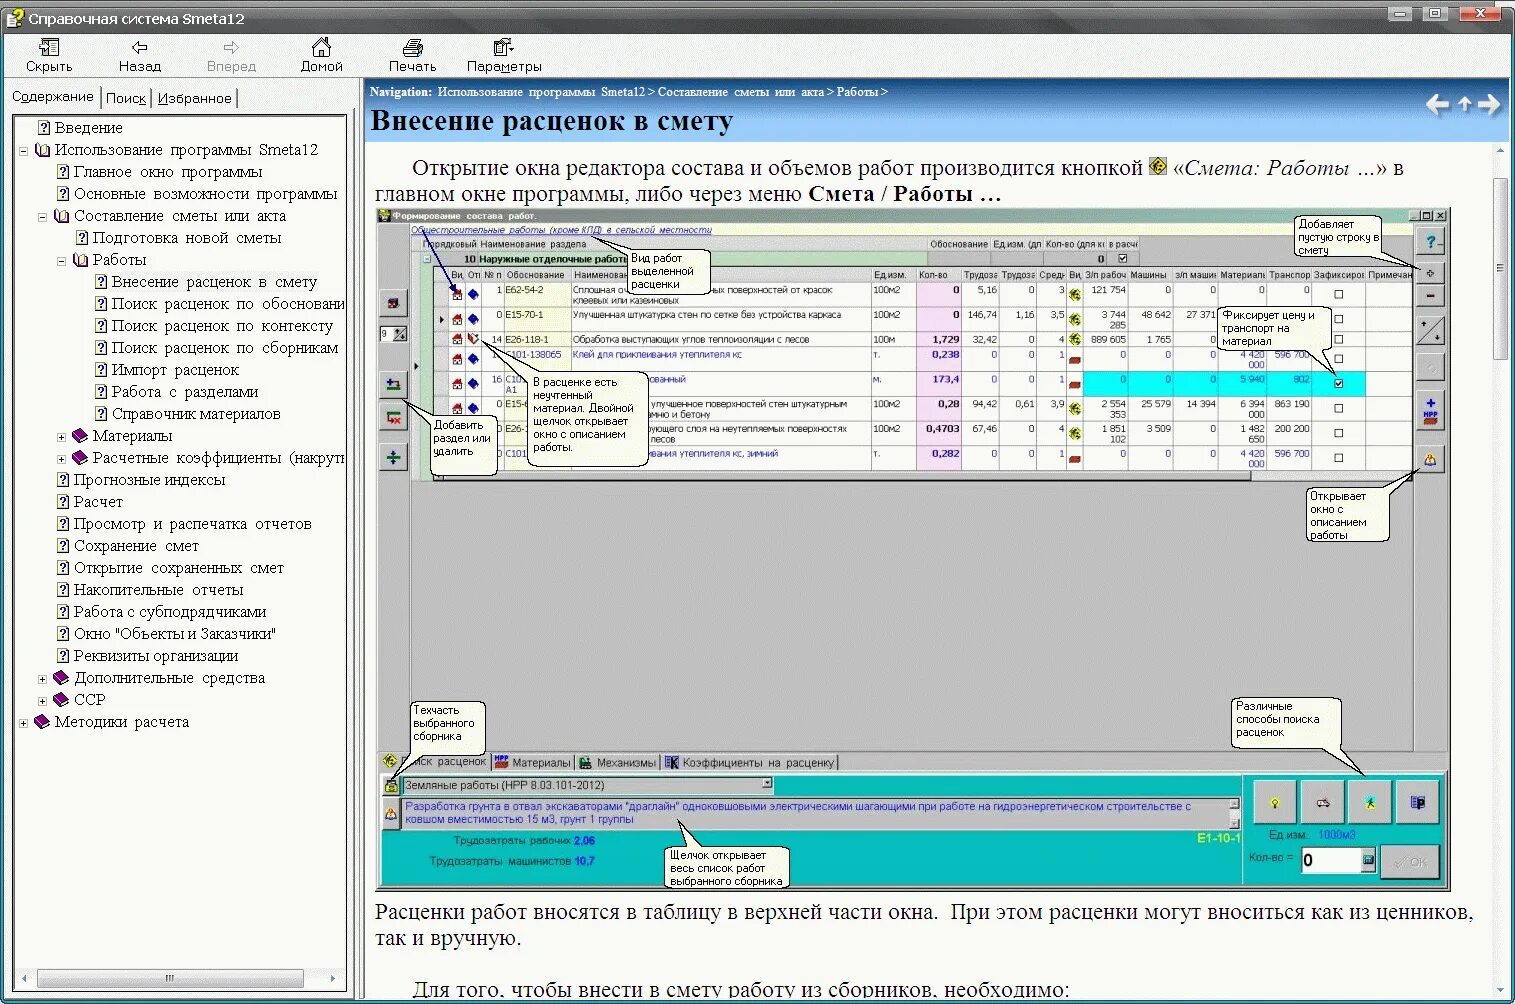Open the Земляные работы combo box dropdown arrow
1515x1004 pixels.
coord(767,785)
